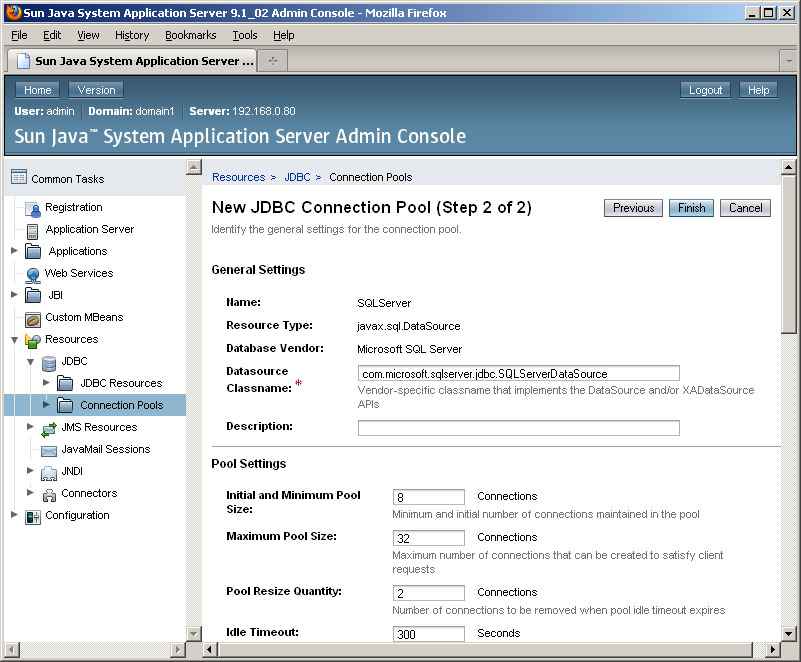Click the Idle Timeout field

coord(429,634)
